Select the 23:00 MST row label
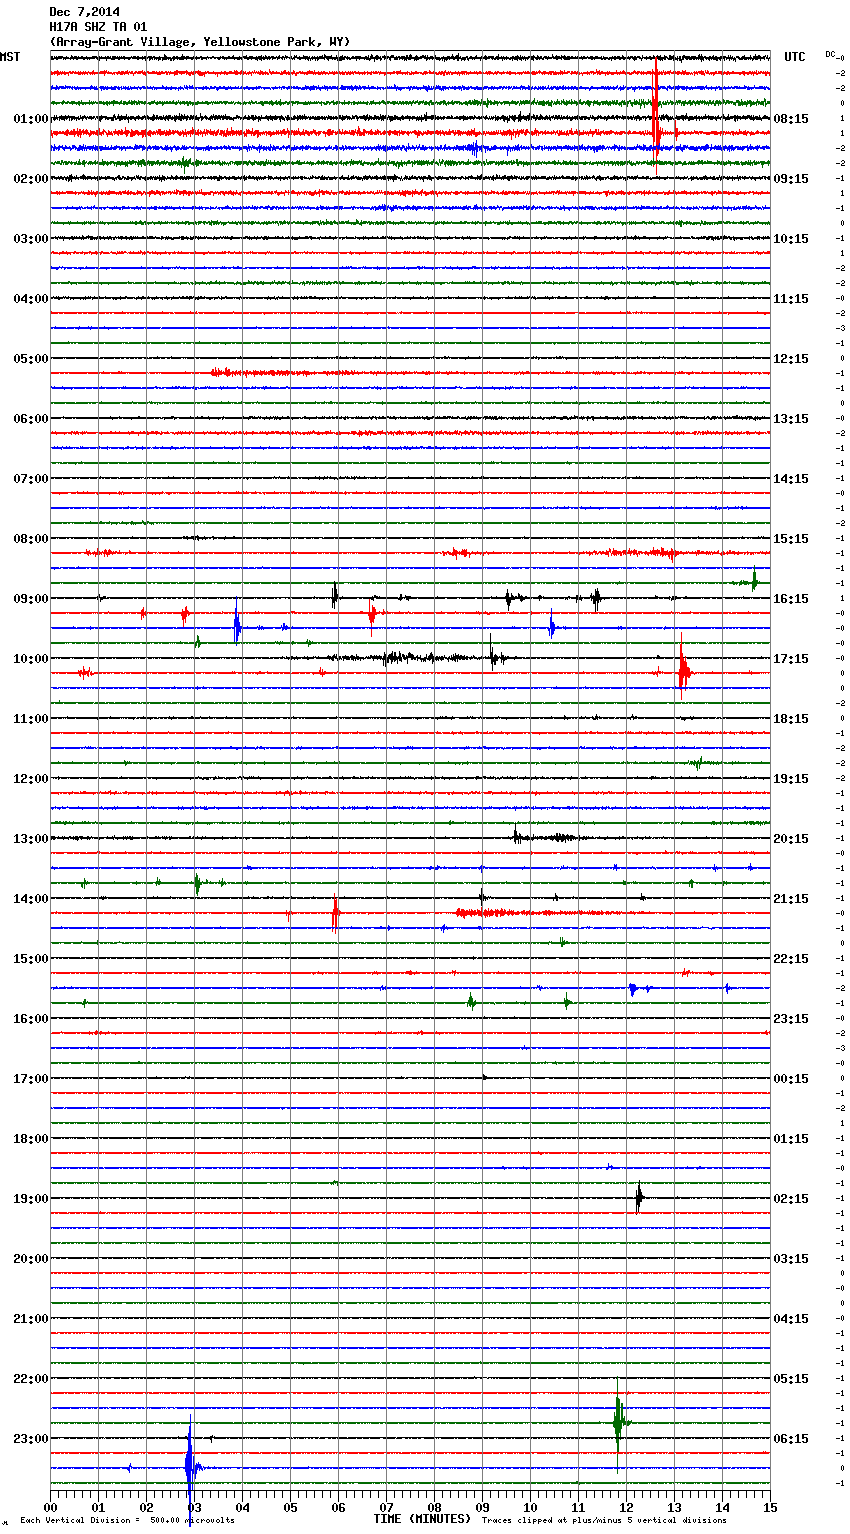This screenshot has height=1534, width=850. (31, 1439)
